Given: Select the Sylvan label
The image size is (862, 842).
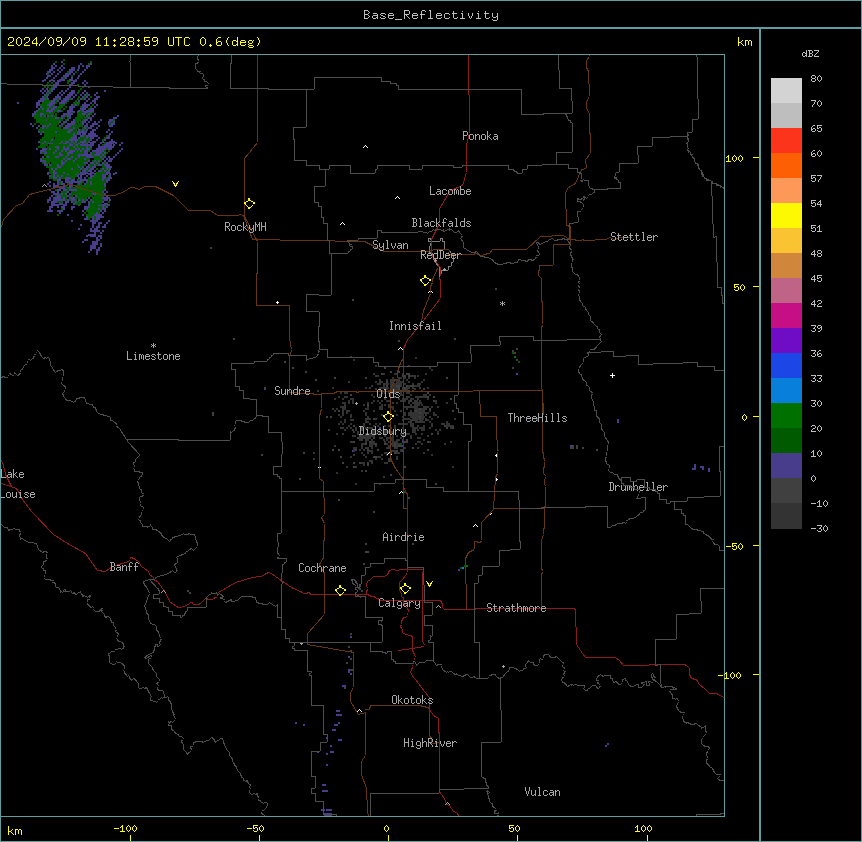Looking at the screenshot, I should point(390,245).
